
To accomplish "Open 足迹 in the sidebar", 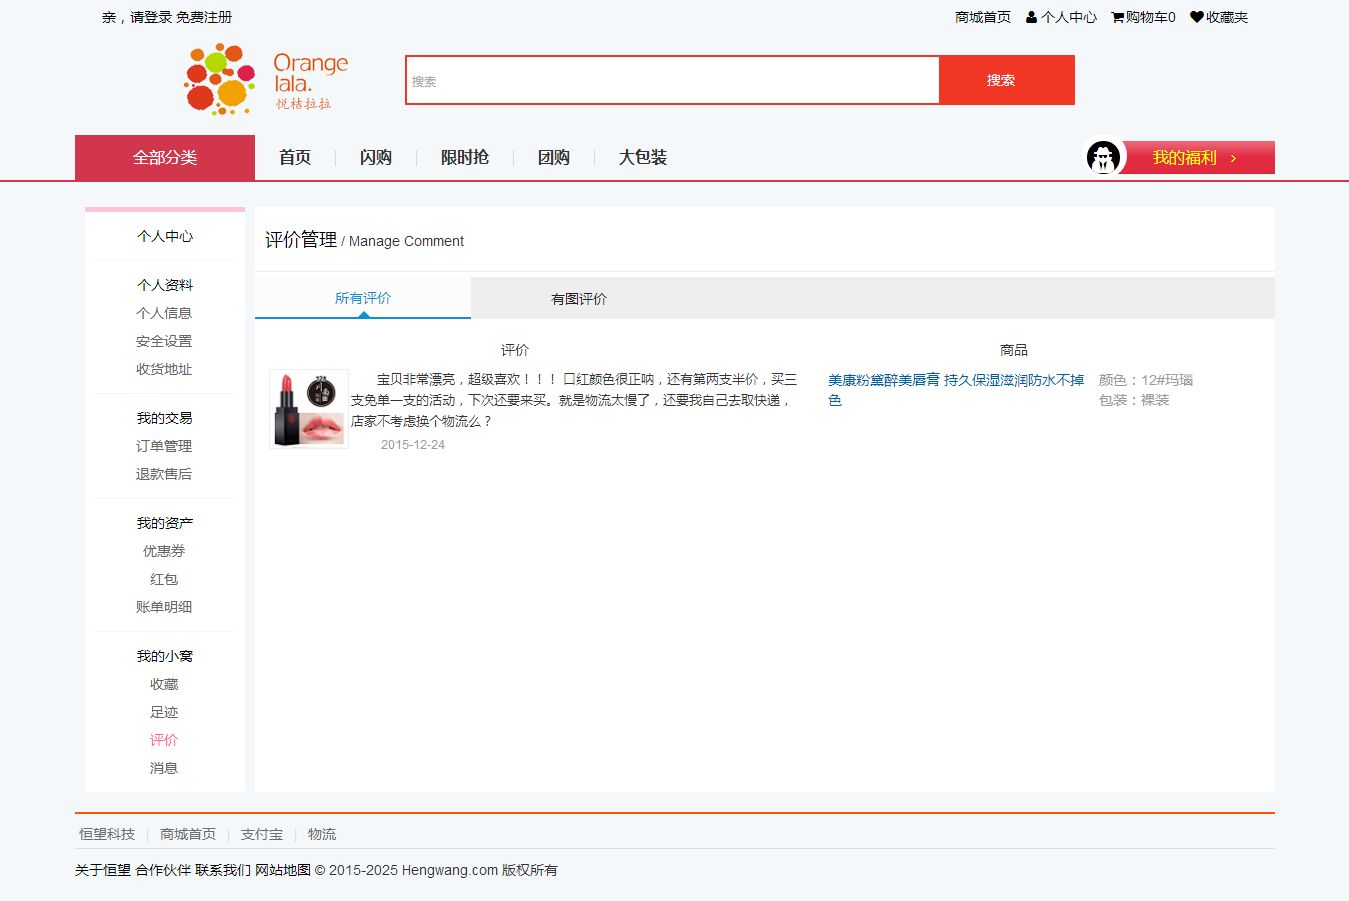I will [164, 712].
